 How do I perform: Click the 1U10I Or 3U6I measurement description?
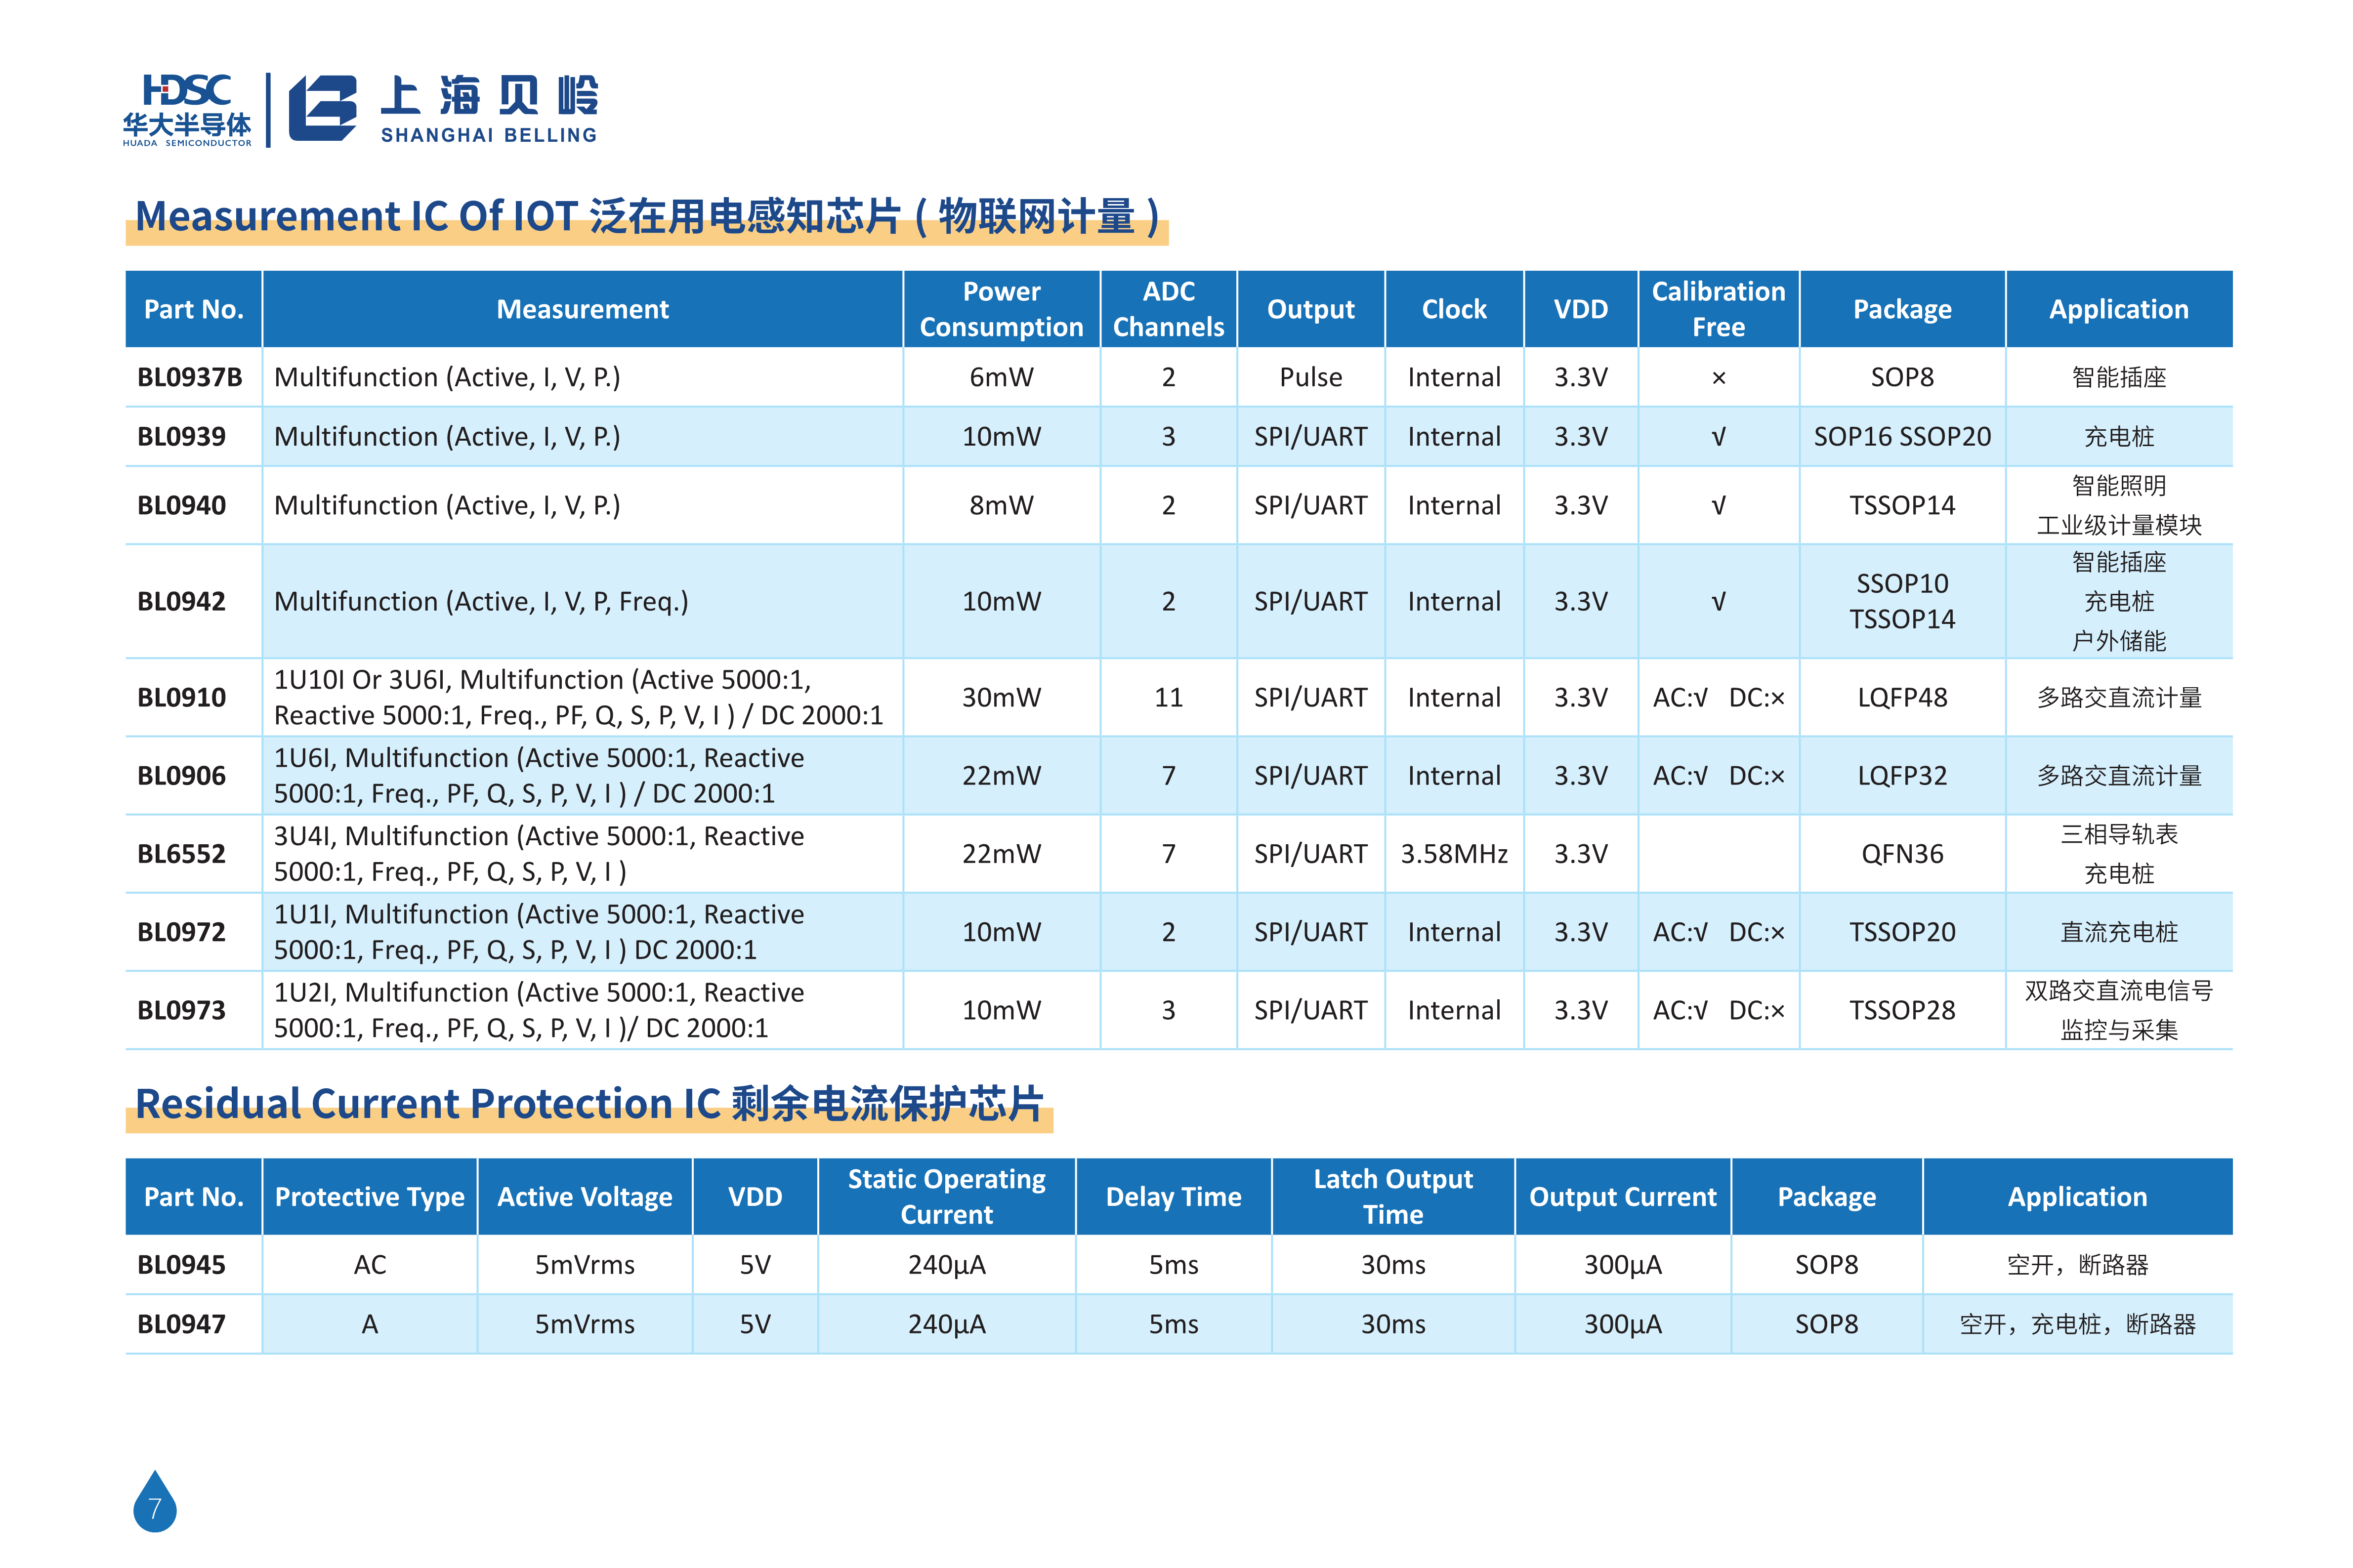pyautogui.click(x=578, y=697)
